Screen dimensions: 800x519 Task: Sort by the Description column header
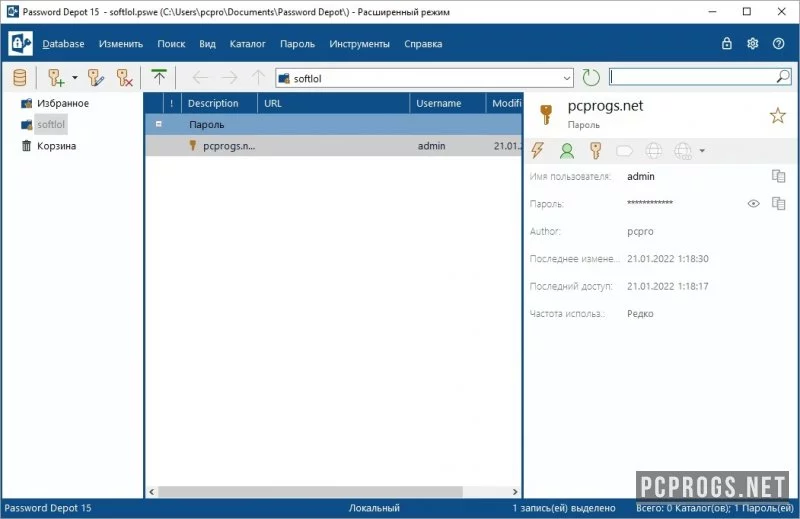coord(220,103)
